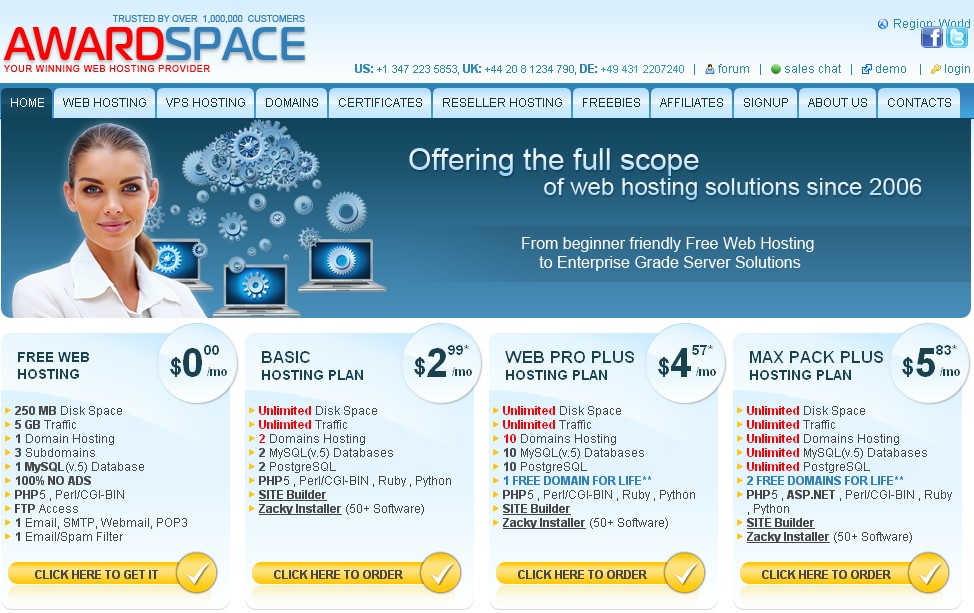Click the login key icon
This screenshot has height=613, width=974.
click(x=935, y=69)
